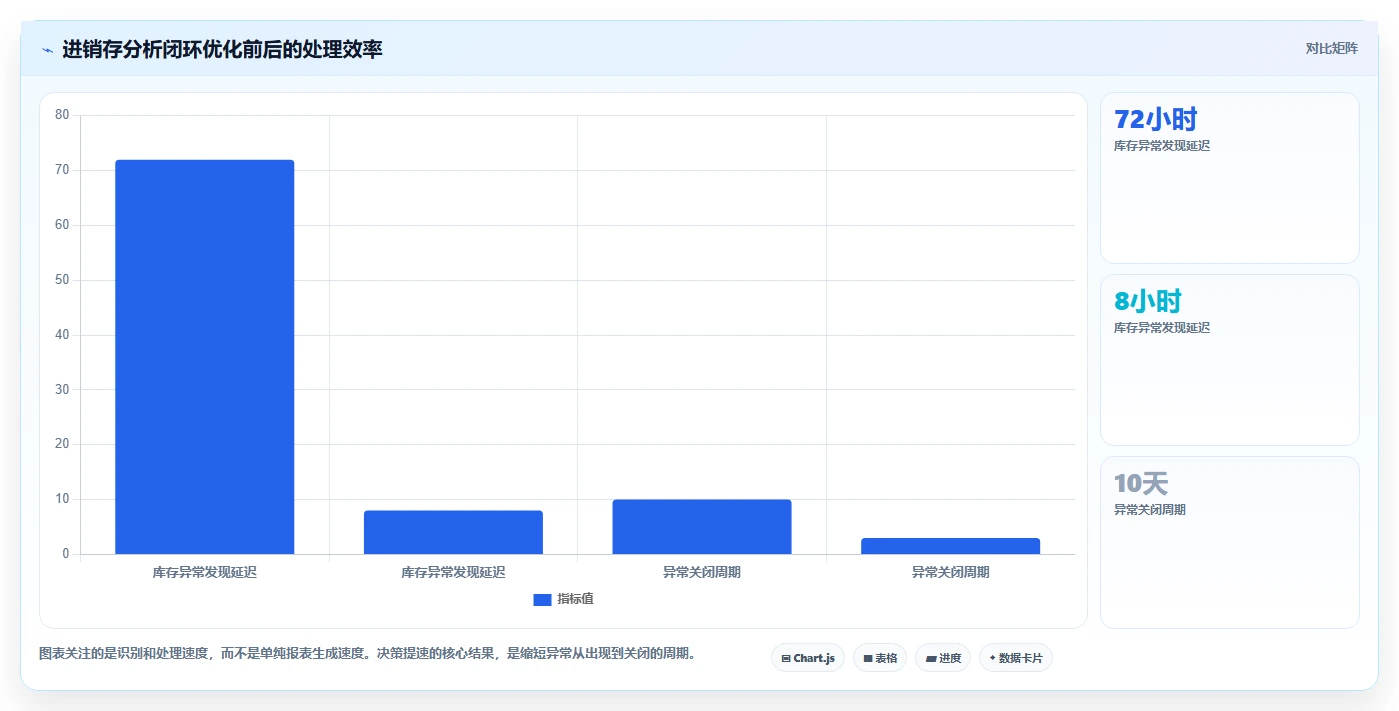Click the y-axis tick label 70
1399x711 pixels.
(62, 170)
